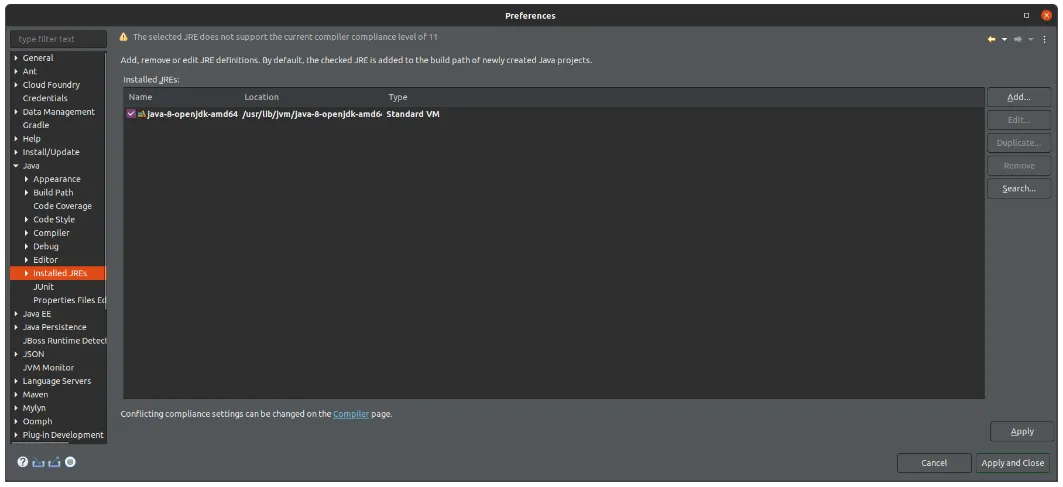This screenshot has width=1063, height=487.
Task: Expand the Compiler tree node
Action: [26, 233]
